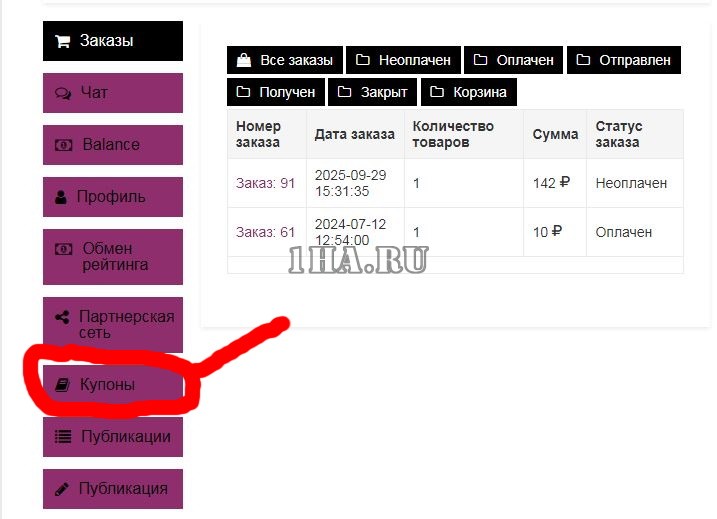The image size is (717, 519).
Task: Click the money icon beside Balance
Action: [63, 145]
